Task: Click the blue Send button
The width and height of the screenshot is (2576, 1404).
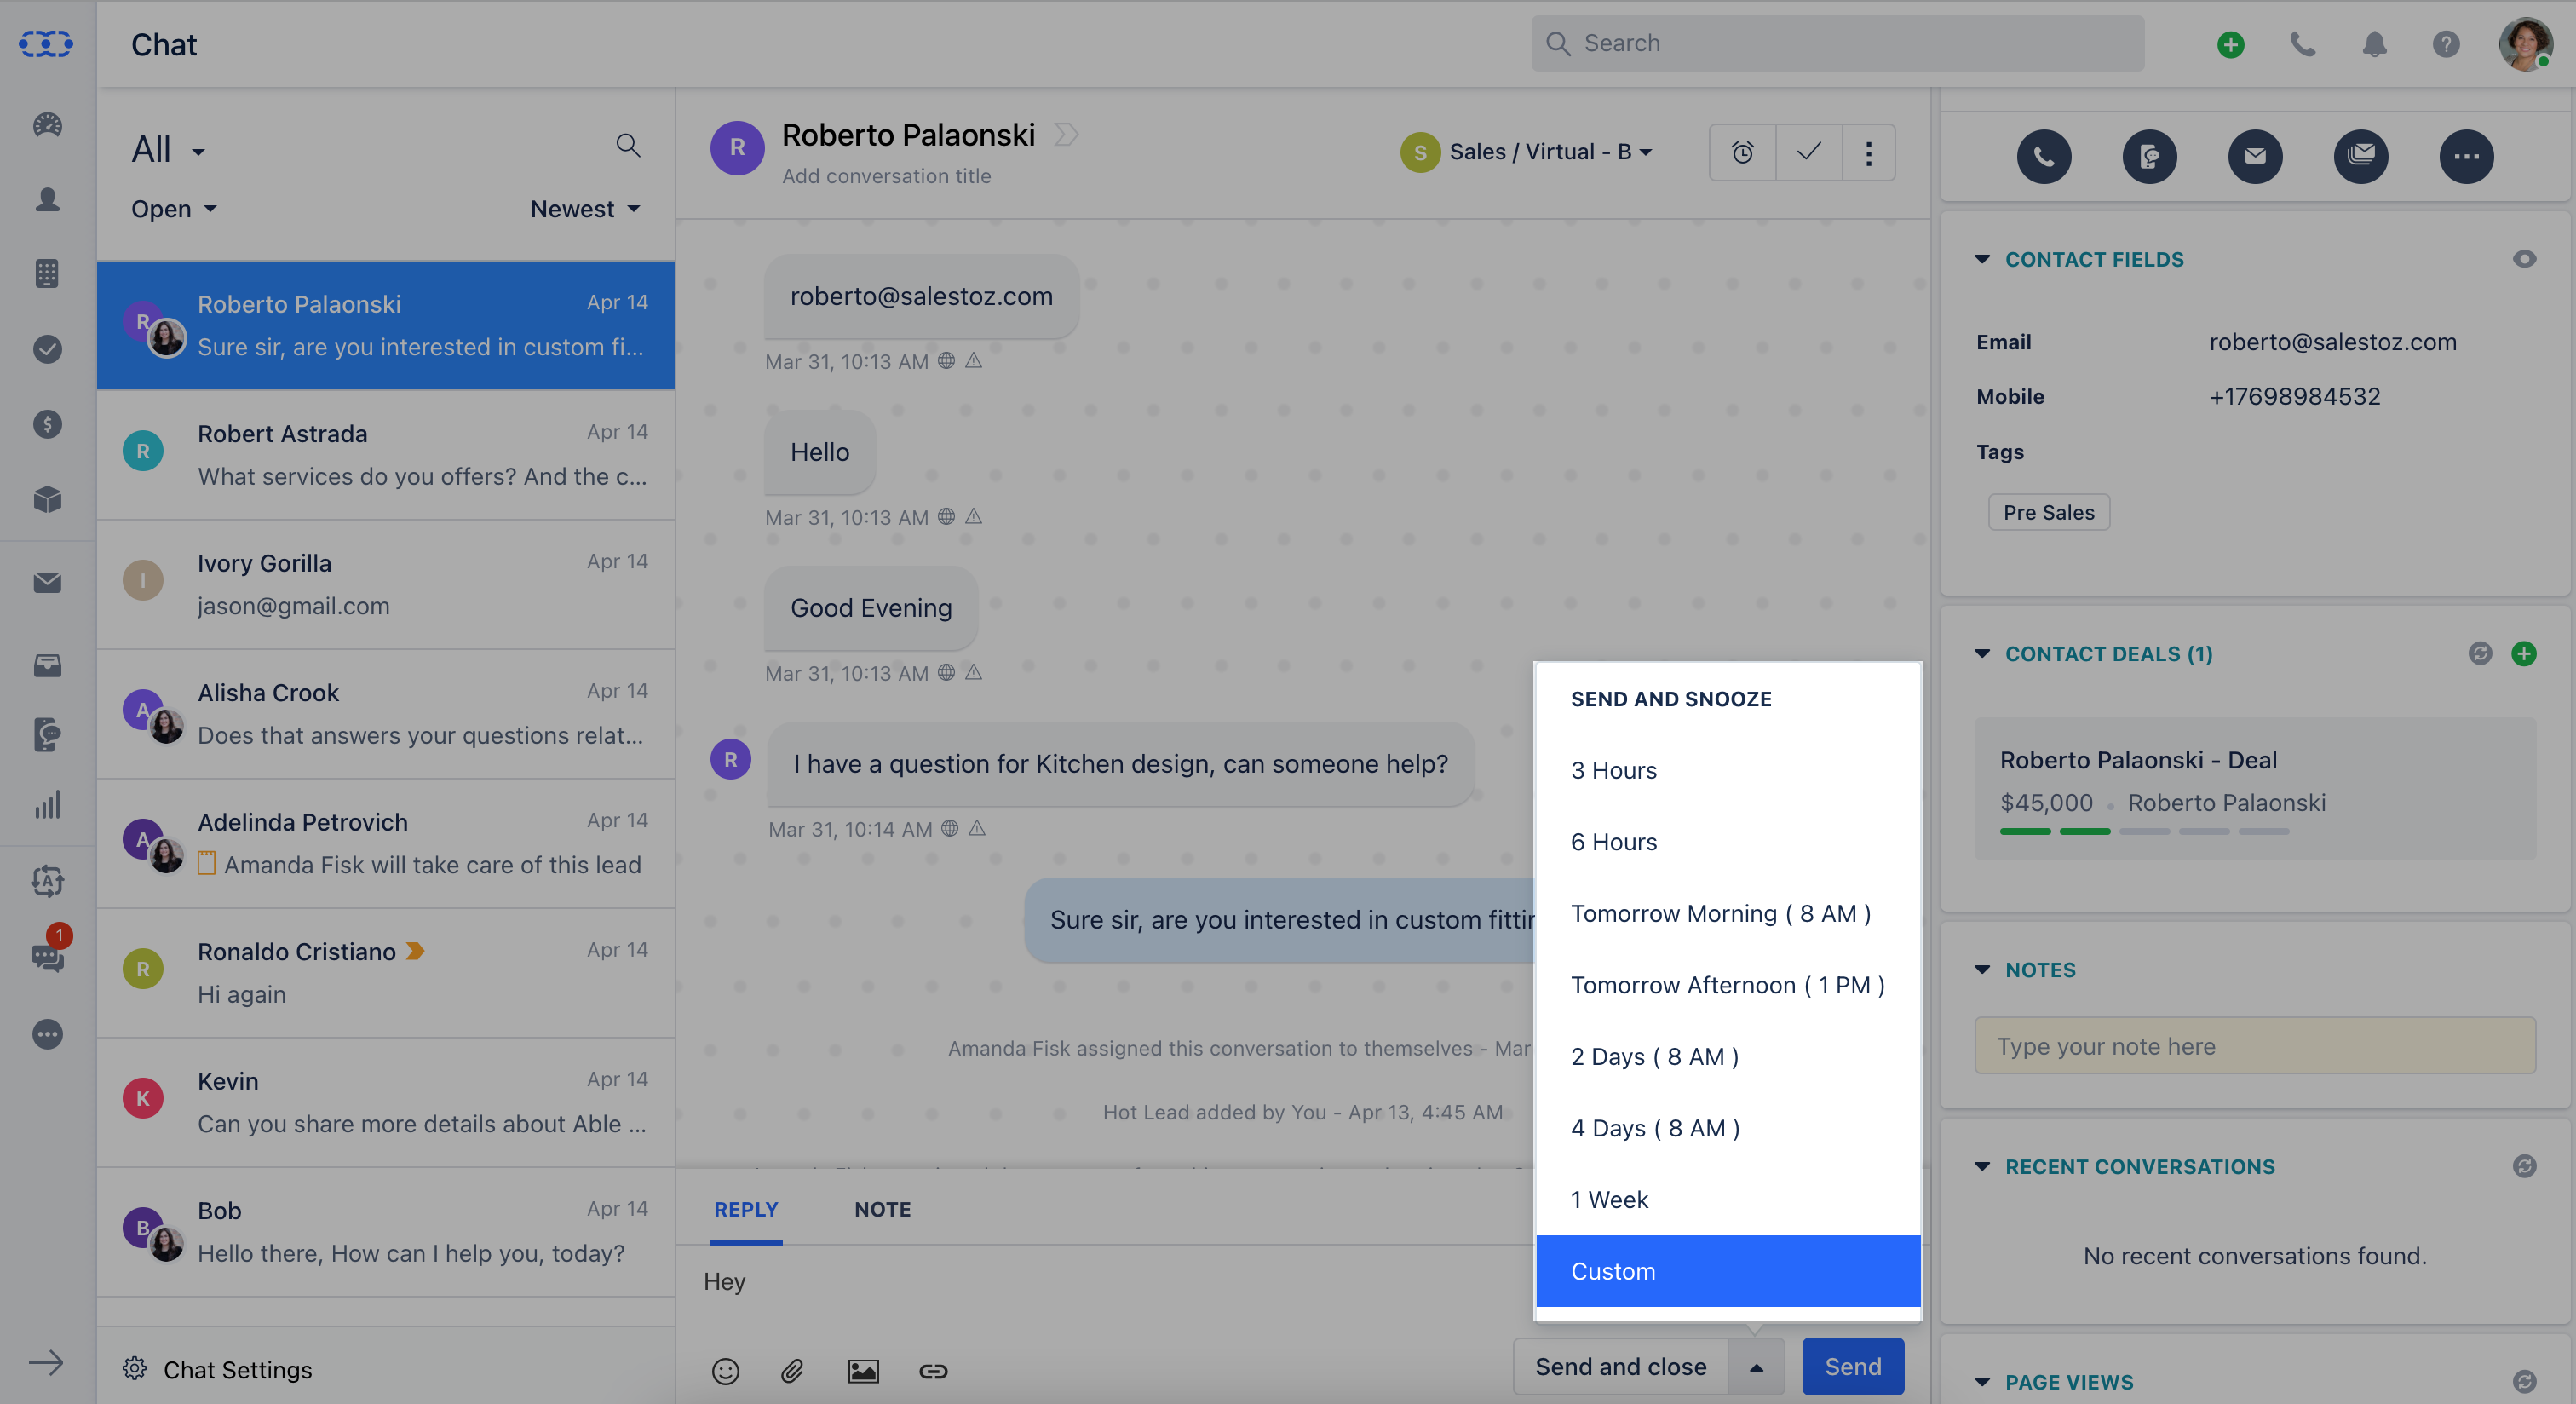Action: click(1852, 1366)
